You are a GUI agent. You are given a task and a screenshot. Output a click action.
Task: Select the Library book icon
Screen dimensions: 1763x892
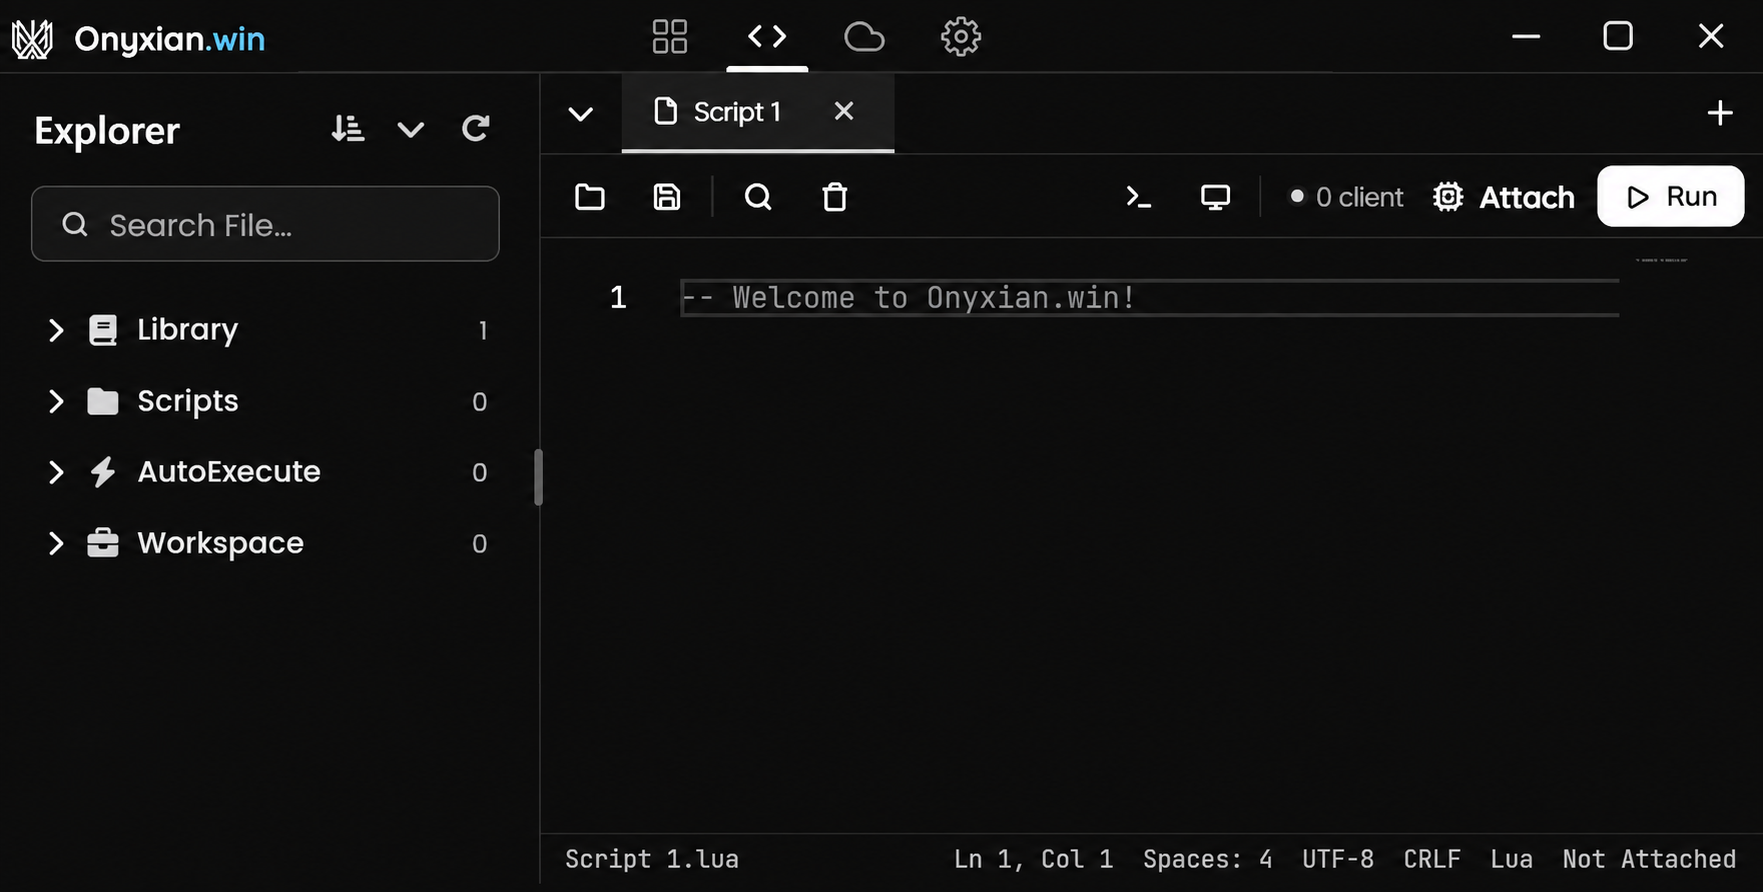(102, 330)
